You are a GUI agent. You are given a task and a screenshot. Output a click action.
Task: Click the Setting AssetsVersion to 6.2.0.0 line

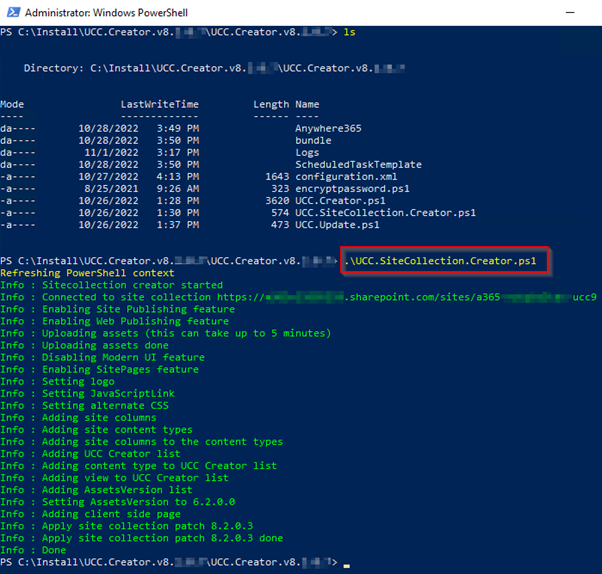(118, 502)
